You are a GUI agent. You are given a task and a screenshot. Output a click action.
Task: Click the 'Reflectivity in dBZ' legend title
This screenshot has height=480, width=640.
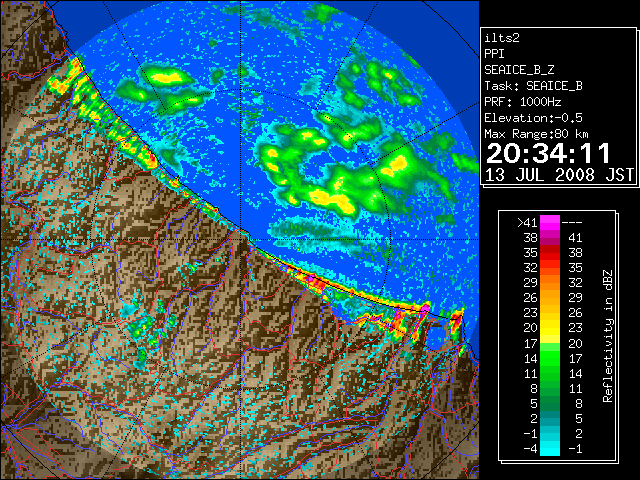(608, 336)
